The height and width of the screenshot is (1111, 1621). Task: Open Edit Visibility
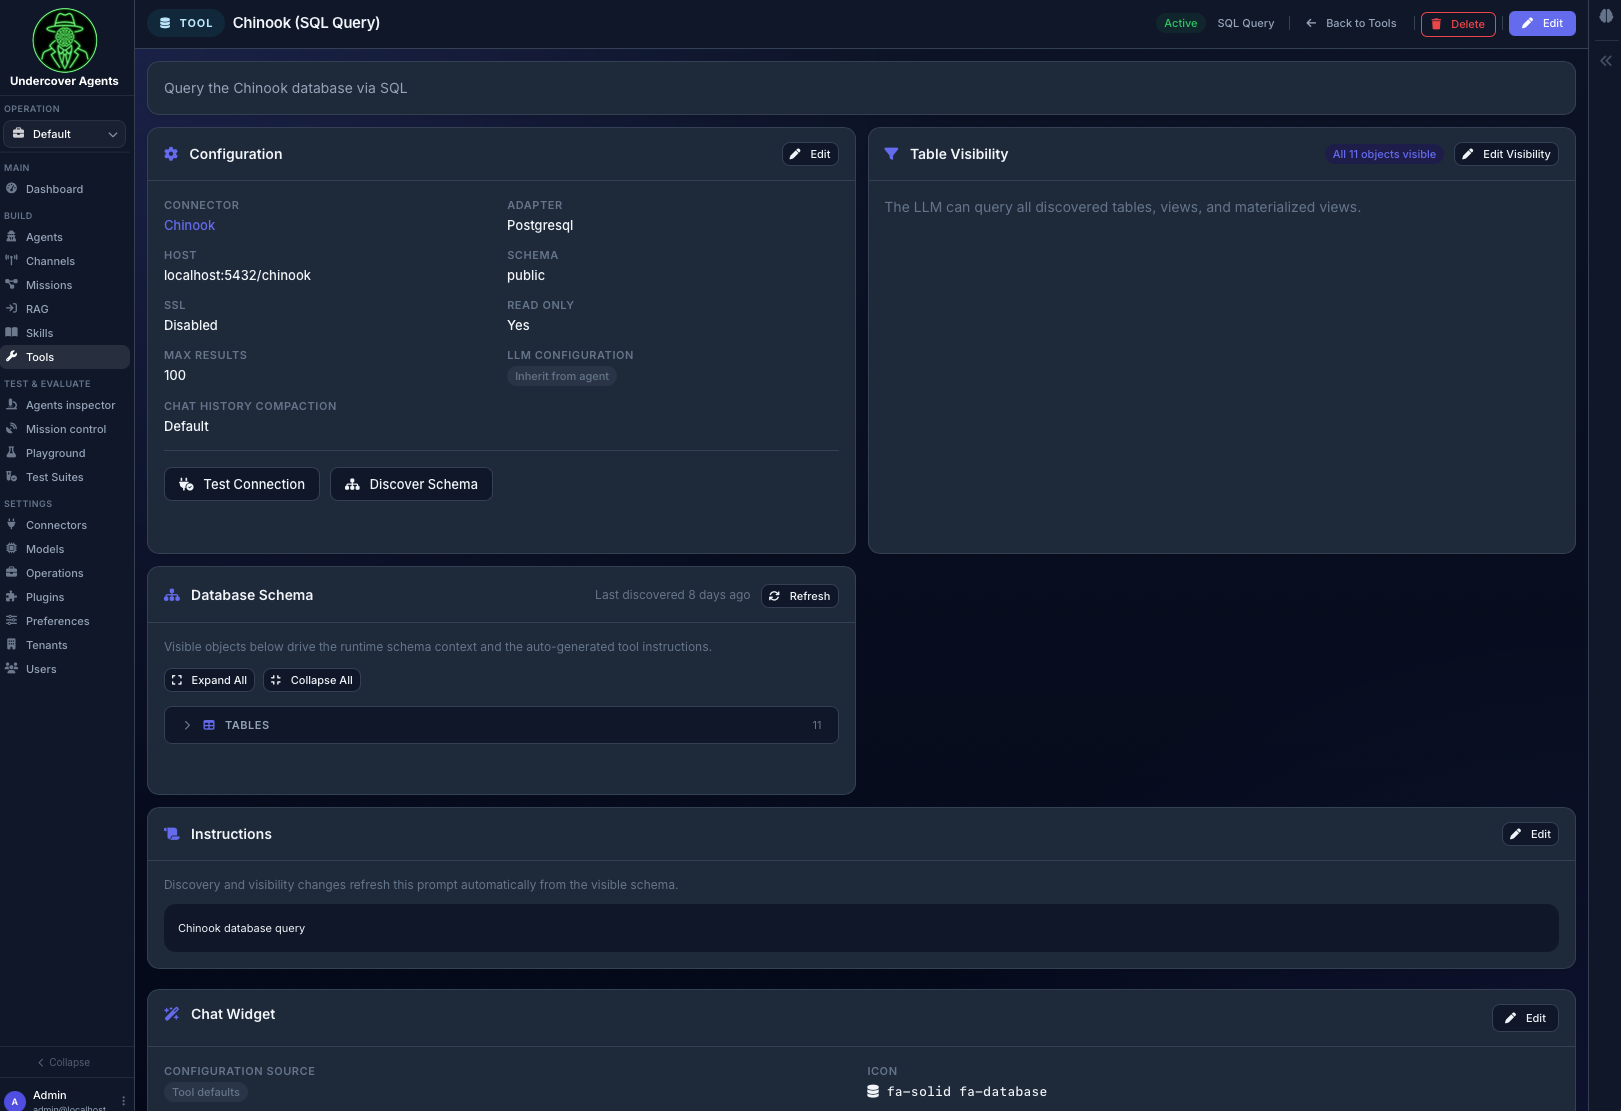click(x=1506, y=154)
